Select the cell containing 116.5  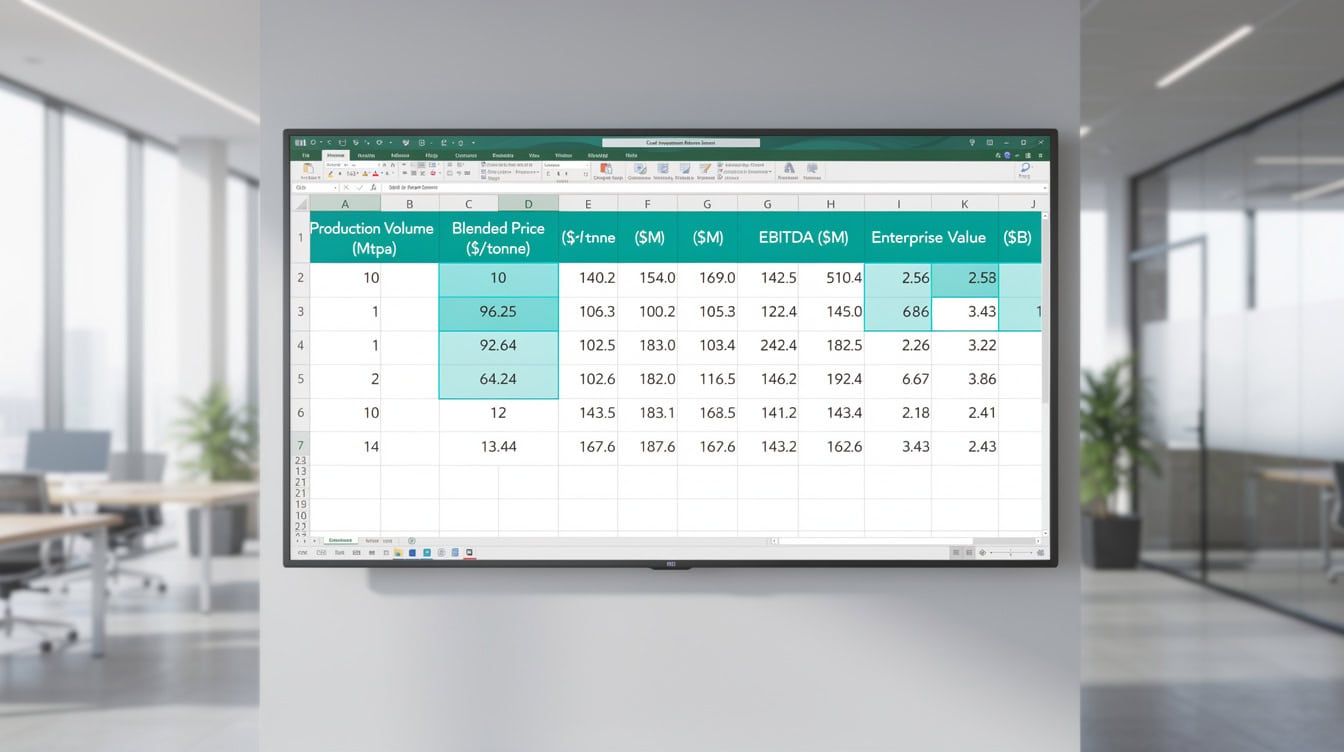[x=708, y=379]
